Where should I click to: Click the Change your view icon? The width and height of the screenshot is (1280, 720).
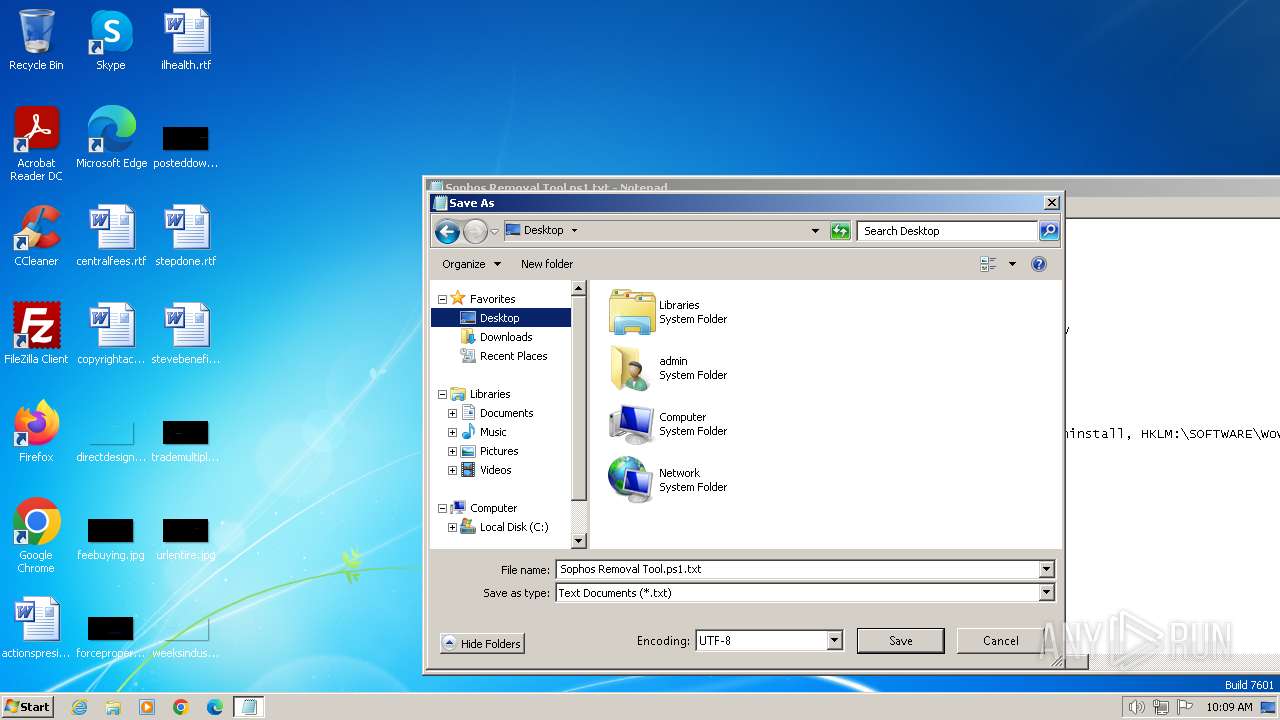pos(989,264)
